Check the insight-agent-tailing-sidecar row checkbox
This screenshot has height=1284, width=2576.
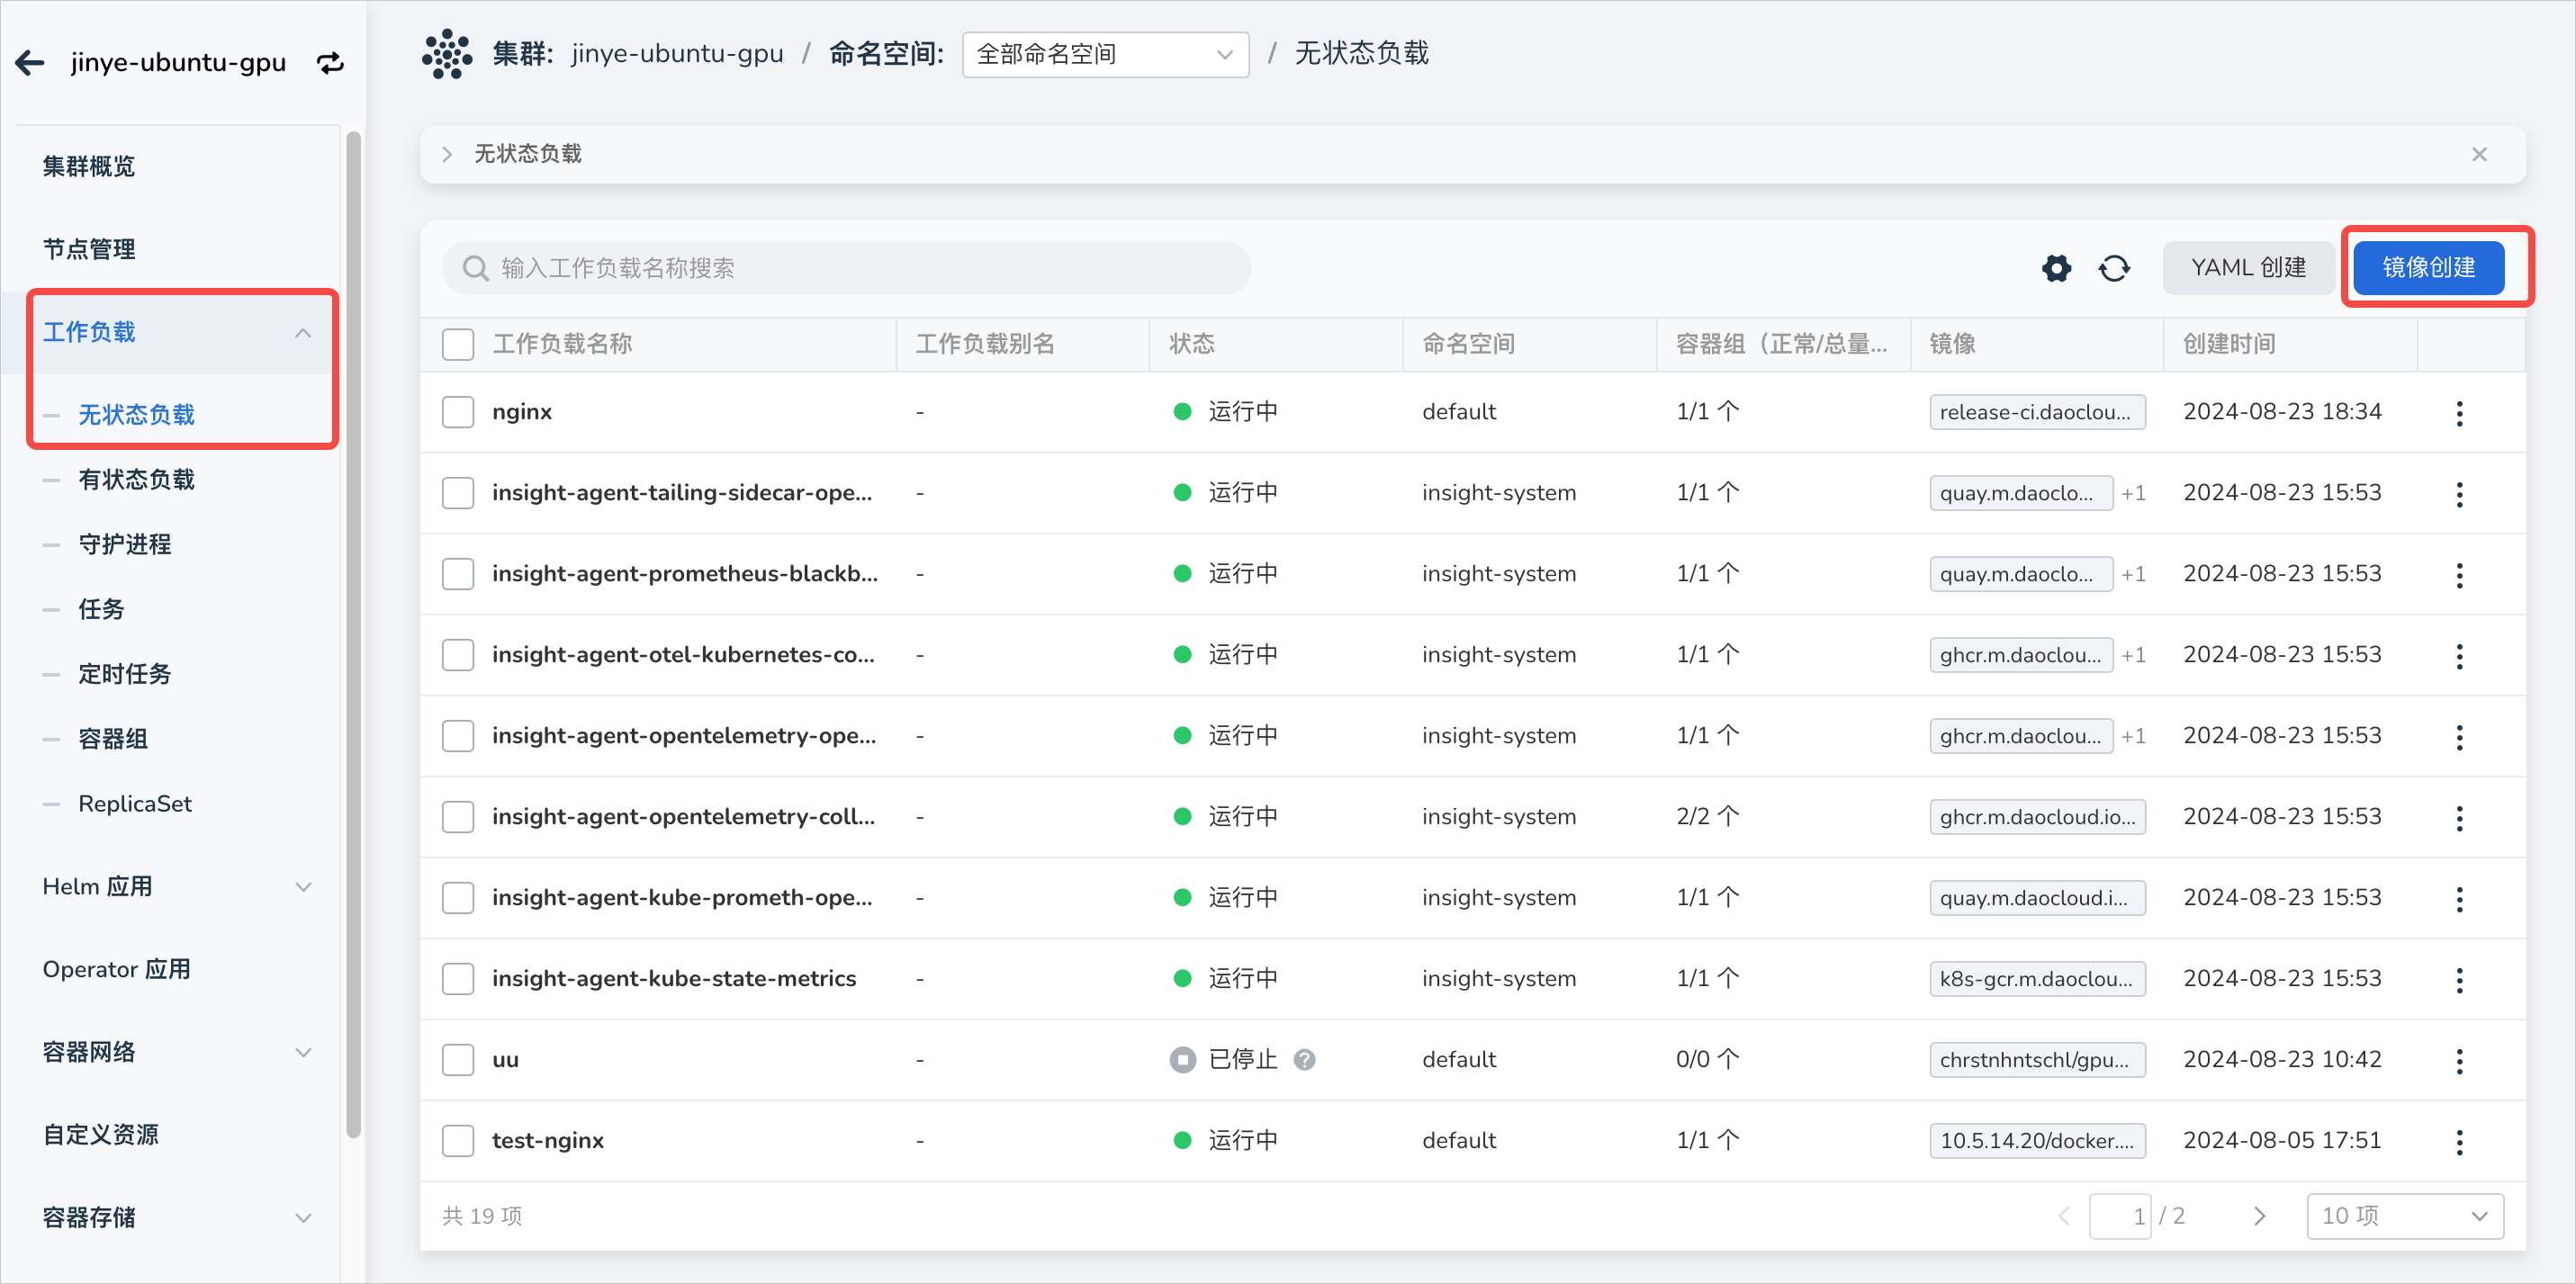[x=458, y=493]
